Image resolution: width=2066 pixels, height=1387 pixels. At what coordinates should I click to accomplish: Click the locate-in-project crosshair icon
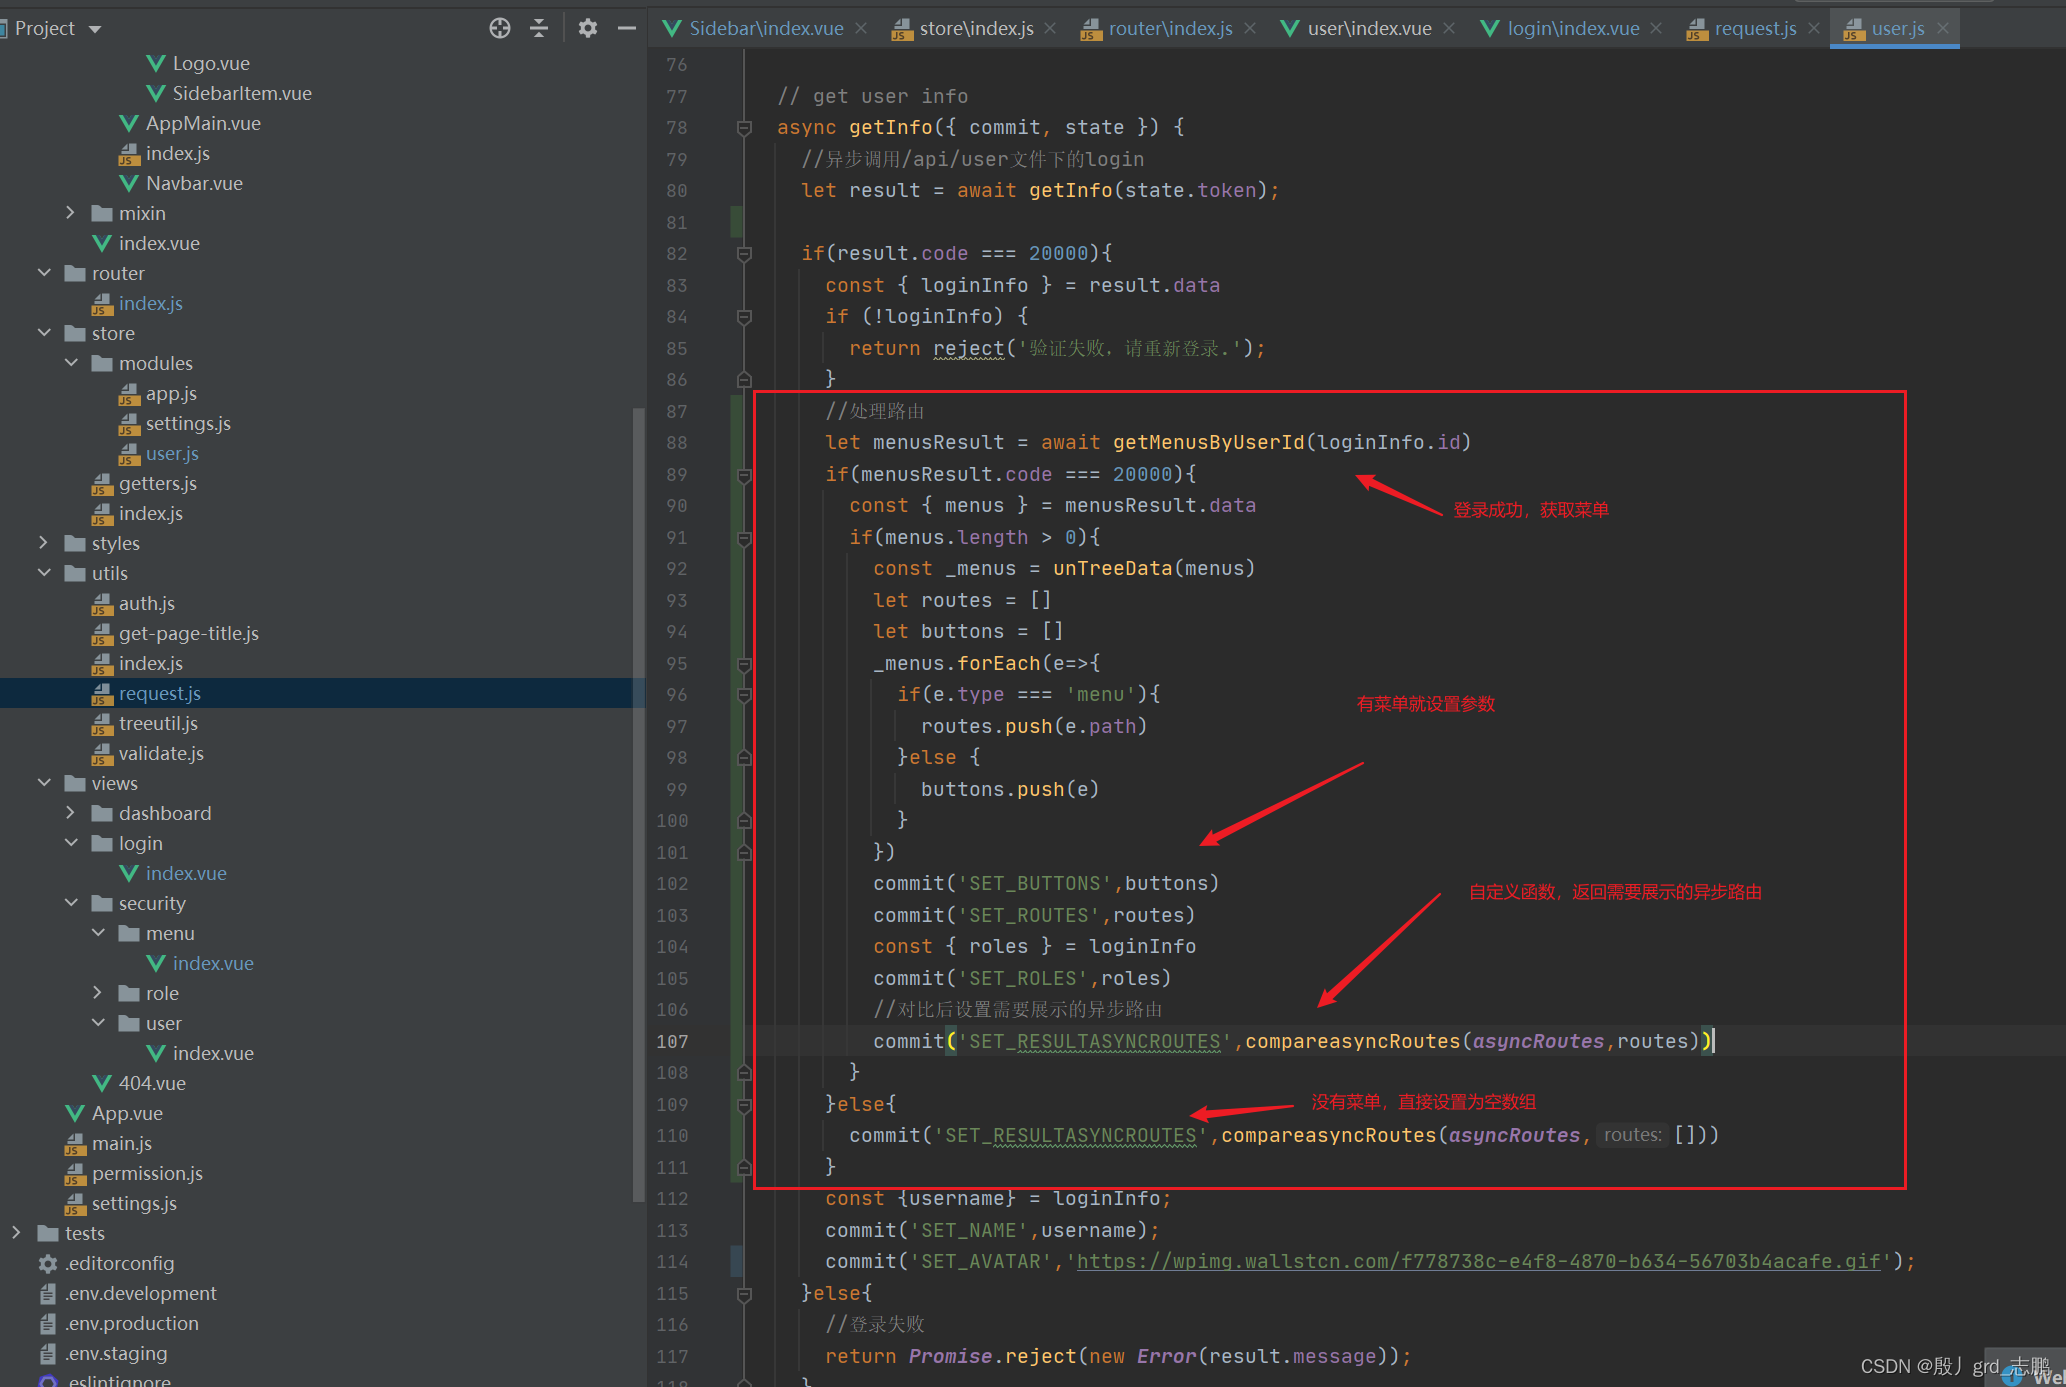(x=500, y=28)
